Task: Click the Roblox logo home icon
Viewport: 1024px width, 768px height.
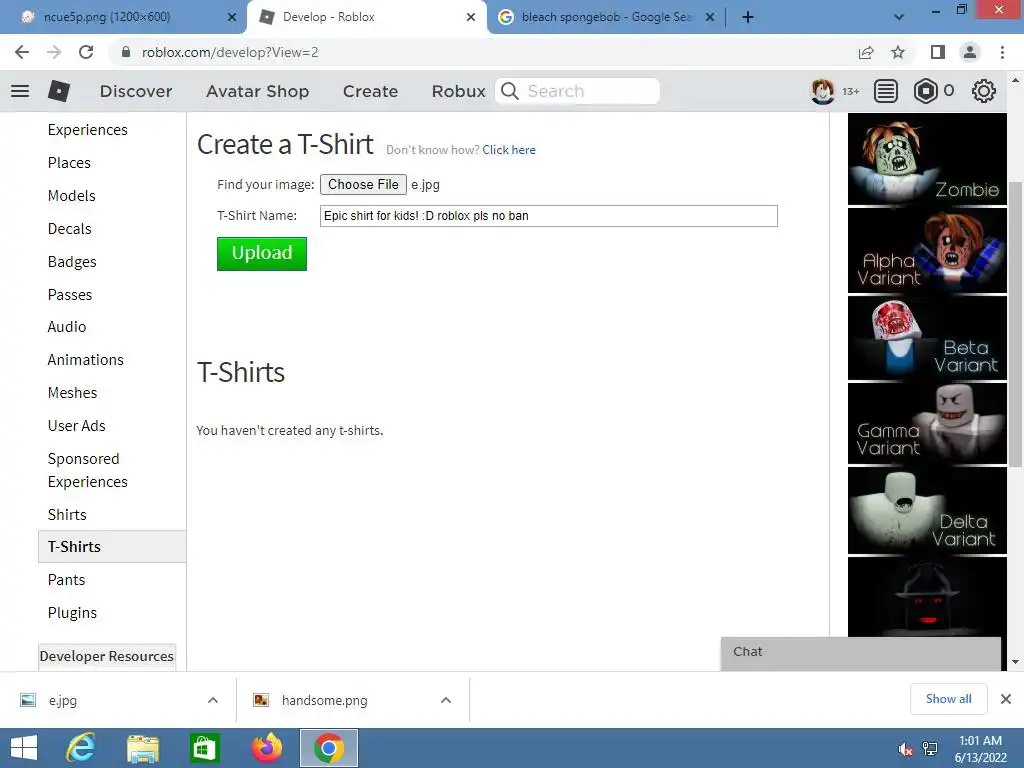Action: pos(59,91)
